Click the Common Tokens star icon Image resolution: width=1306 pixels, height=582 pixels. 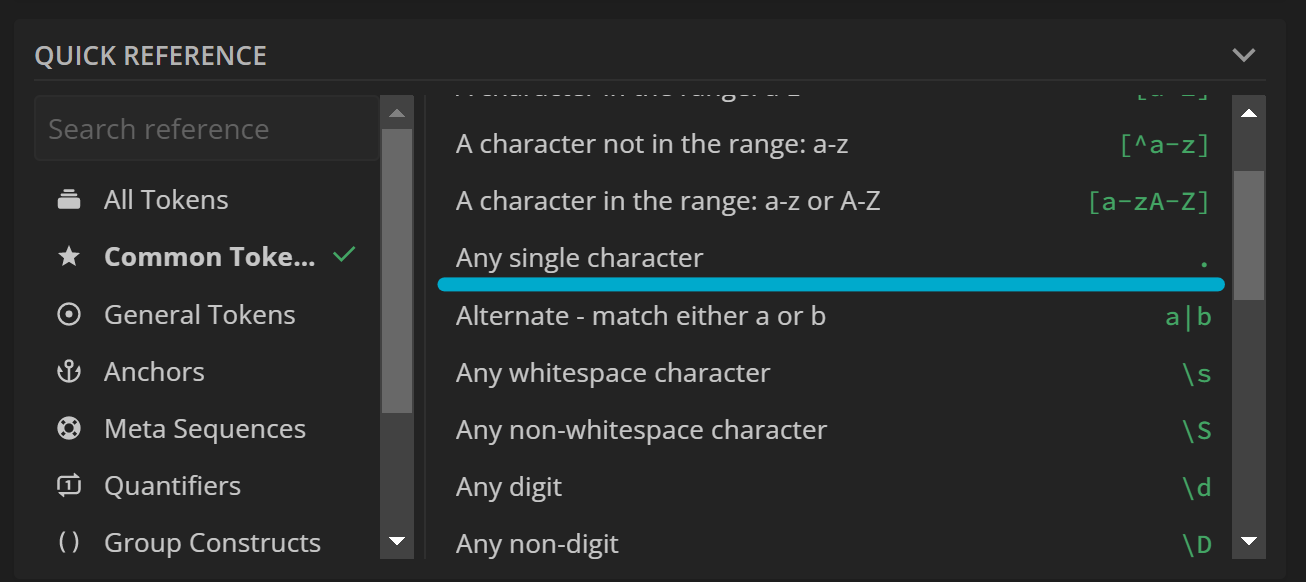pos(69,257)
